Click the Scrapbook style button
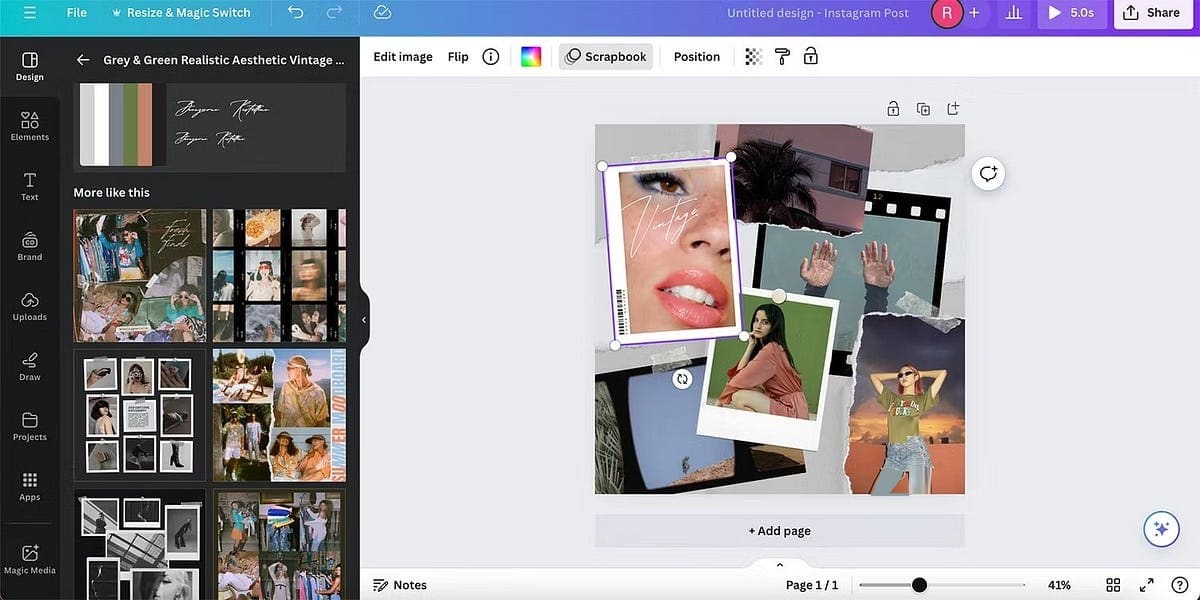1200x600 pixels. coord(606,57)
